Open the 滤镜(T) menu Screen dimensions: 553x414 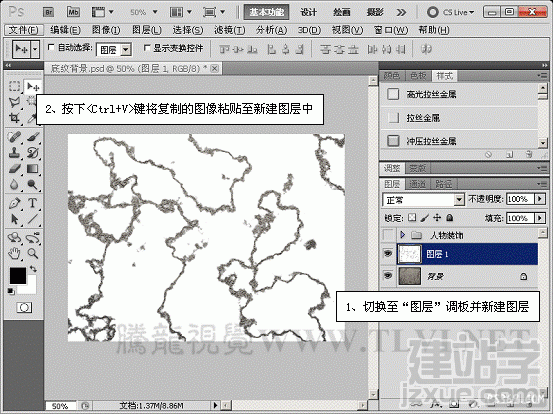pos(230,30)
